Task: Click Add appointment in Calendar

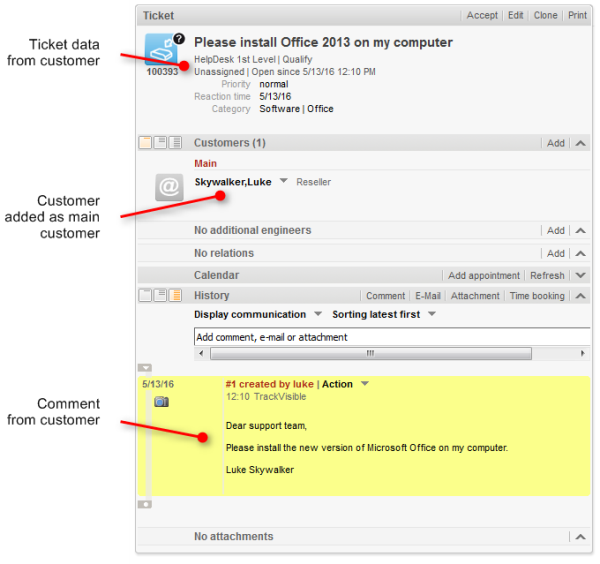Action: [484, 275]
